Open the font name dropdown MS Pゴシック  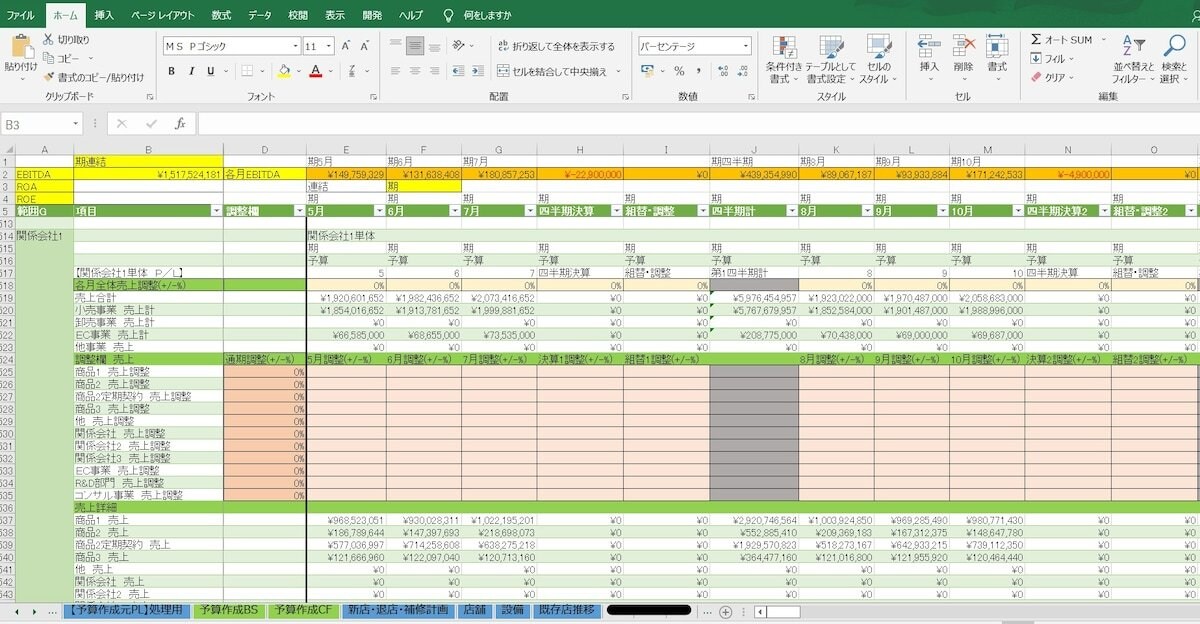tap(295, 46)
